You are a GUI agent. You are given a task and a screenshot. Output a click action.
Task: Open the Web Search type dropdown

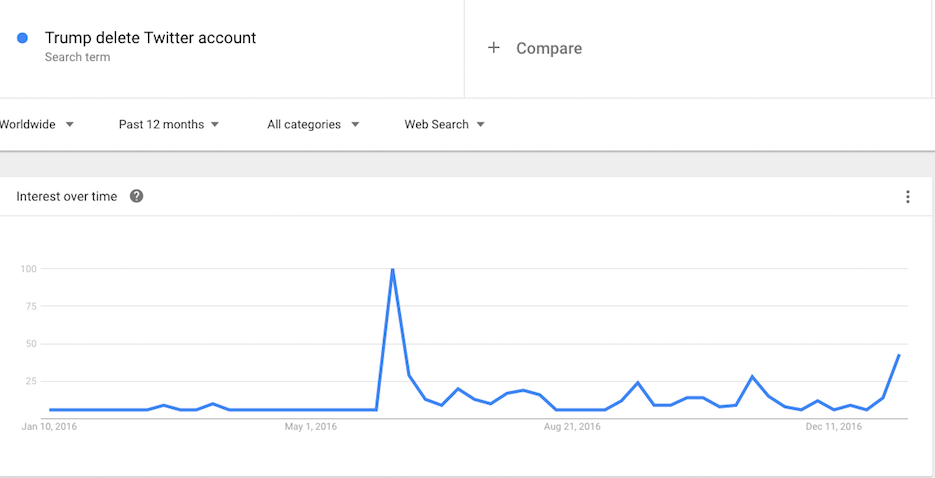(x=445, y=125)
